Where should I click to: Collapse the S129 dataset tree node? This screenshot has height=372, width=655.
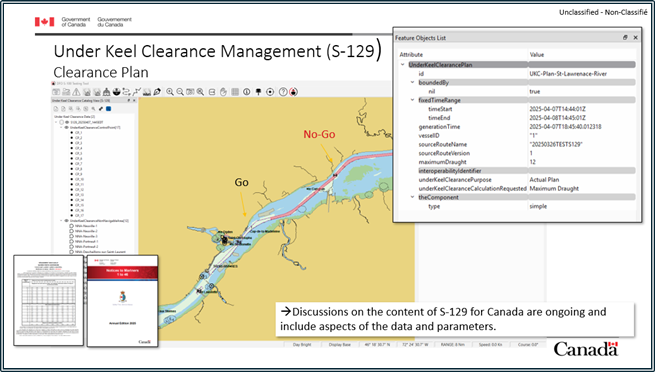pyautogui.click(x=56, y=122)
